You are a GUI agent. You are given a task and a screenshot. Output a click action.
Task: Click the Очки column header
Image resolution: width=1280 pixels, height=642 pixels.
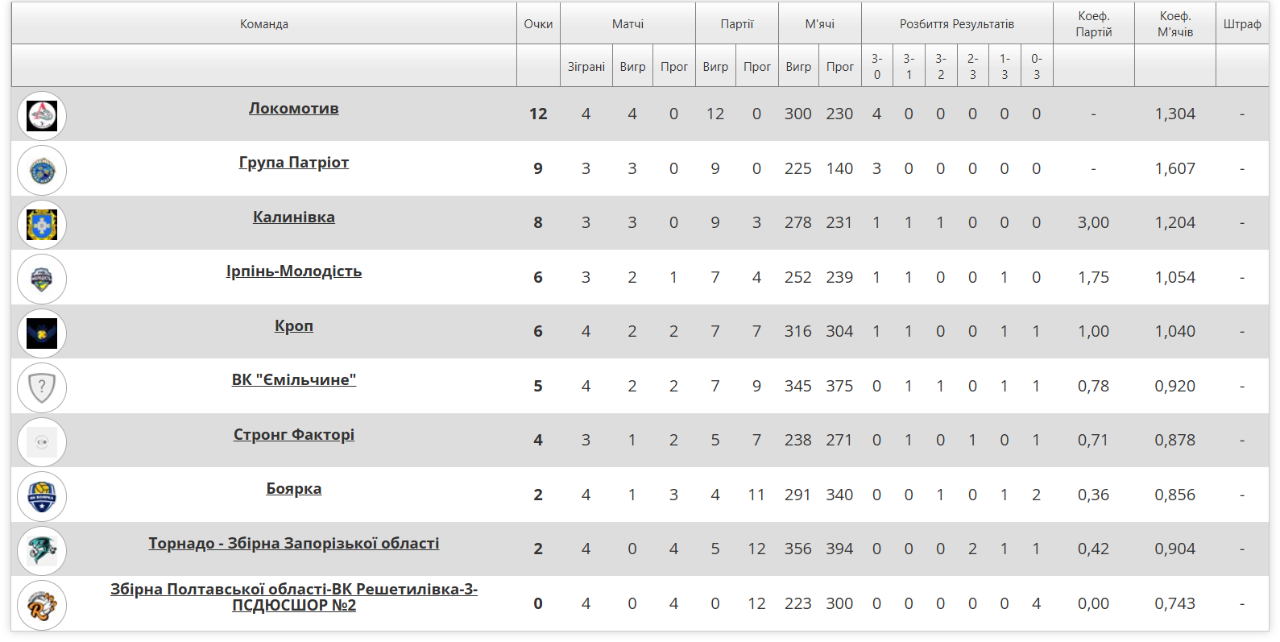(x=538, y=24)
